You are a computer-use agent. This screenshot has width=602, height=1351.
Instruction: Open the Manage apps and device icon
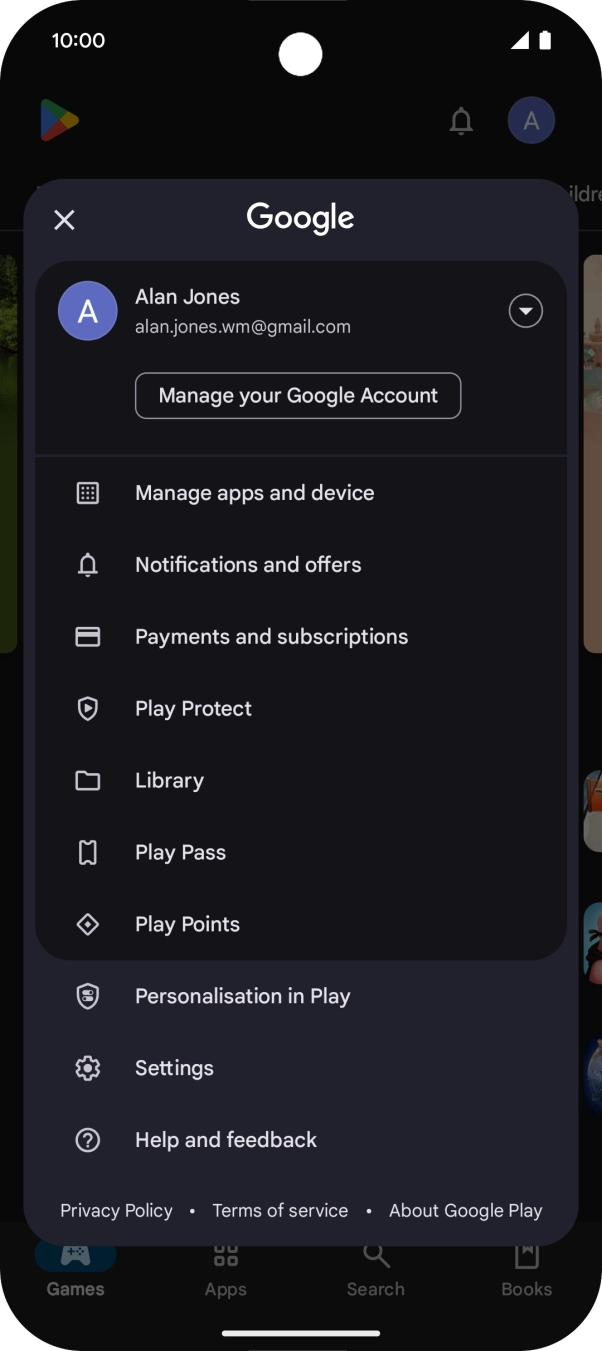tap(88, 492)
